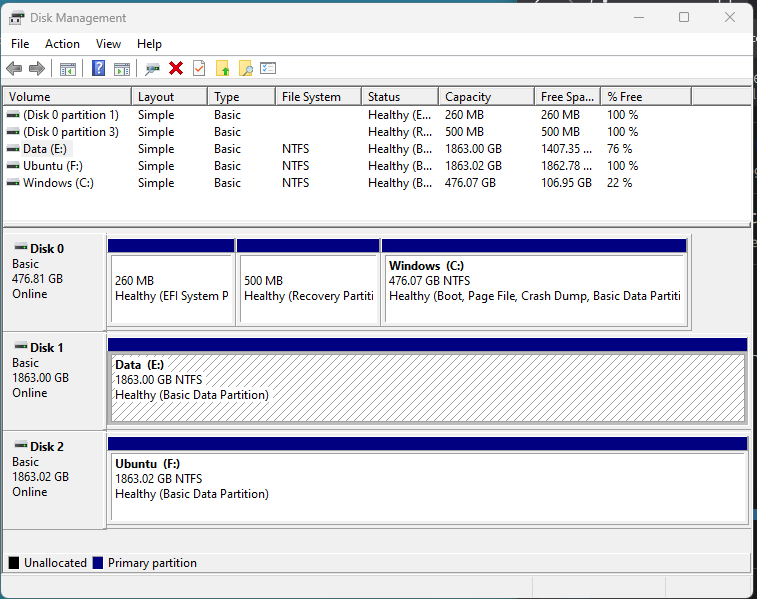This screenshot has width=757, height=599.
Task: Select "(Disk 0 partition 1)" volume row
Action: pos(70,115)
